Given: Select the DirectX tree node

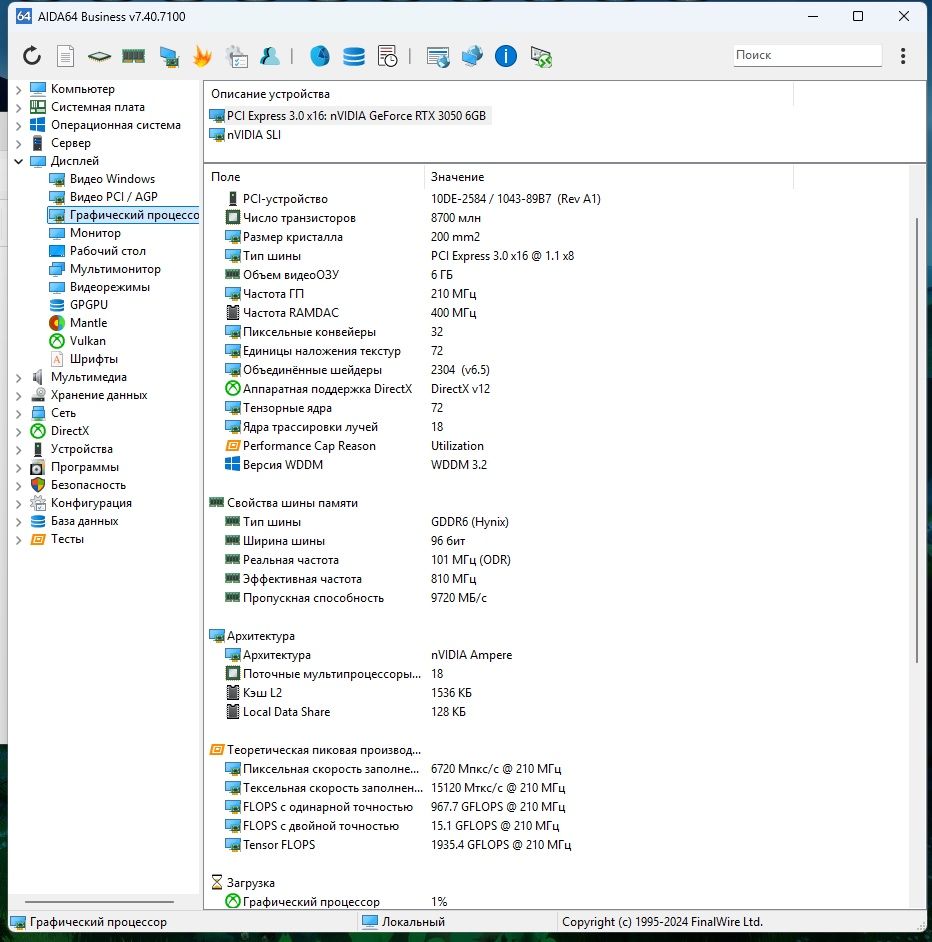Looking at the screenshot, I should click(59, 431).
